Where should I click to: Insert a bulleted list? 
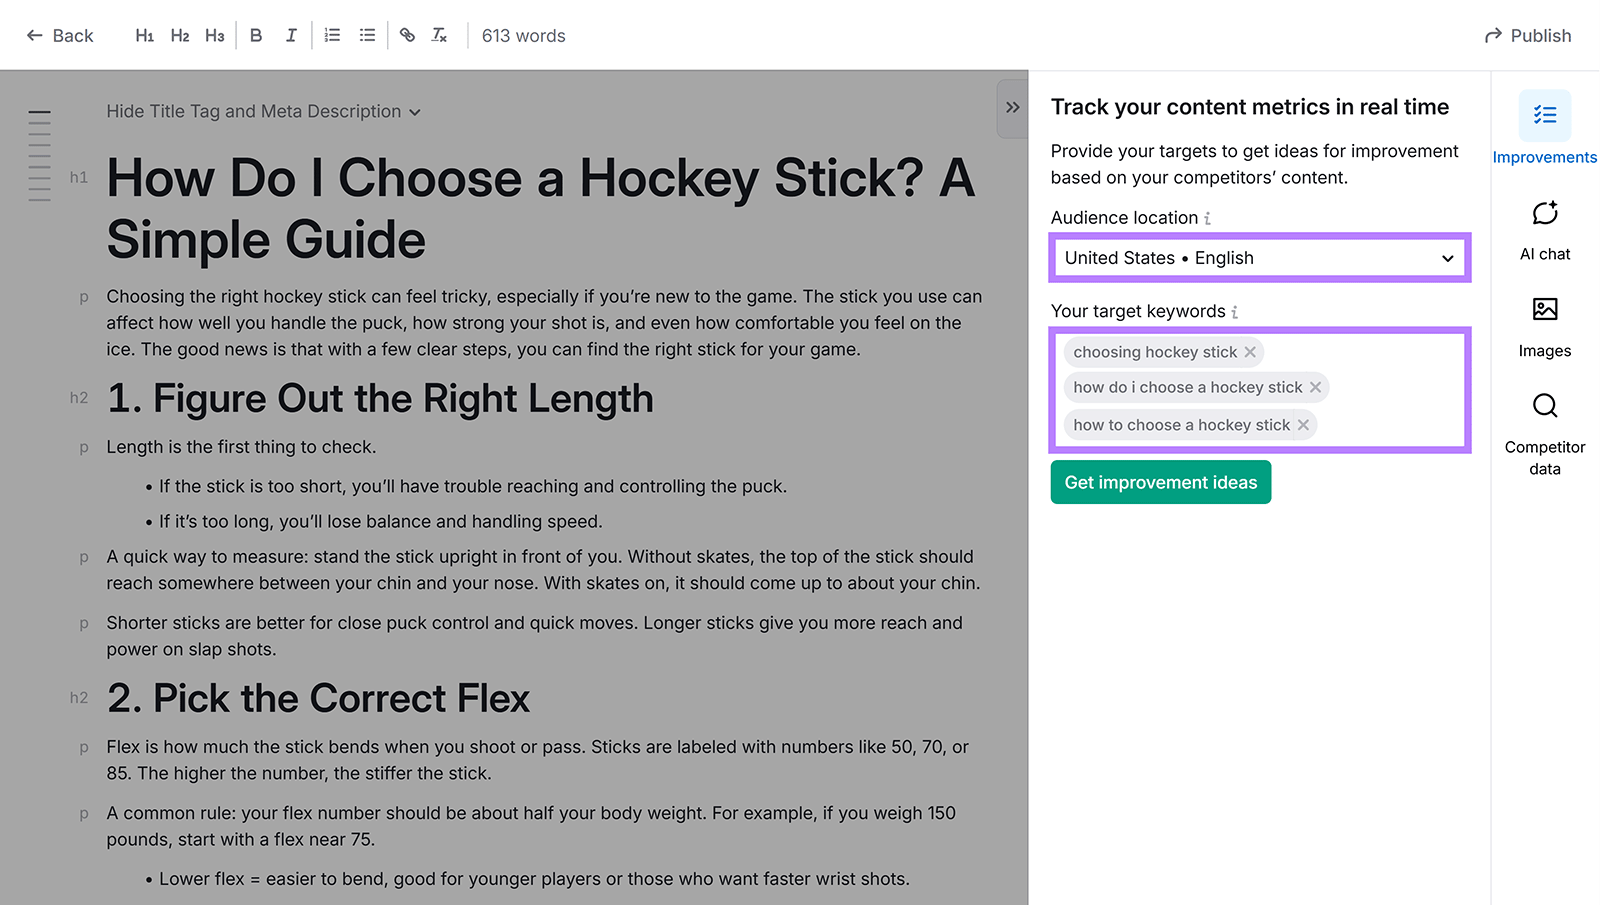tap(367, 34)
